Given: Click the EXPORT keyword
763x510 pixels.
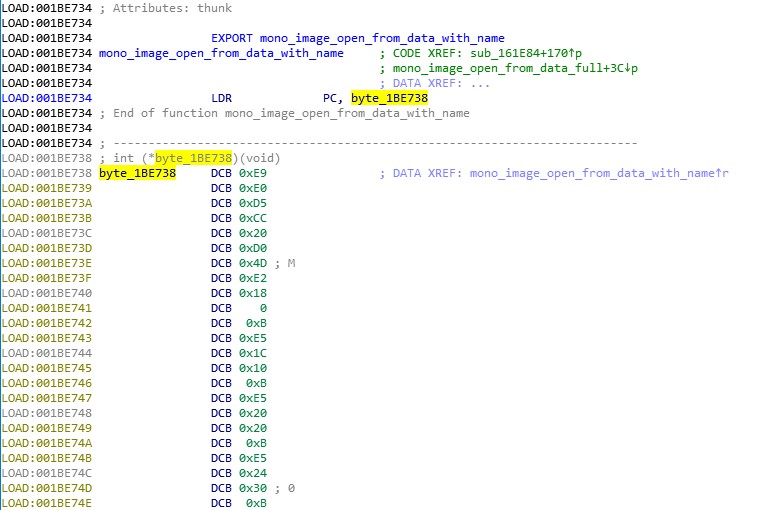Looking at the screenshot, I should point(232,38).
